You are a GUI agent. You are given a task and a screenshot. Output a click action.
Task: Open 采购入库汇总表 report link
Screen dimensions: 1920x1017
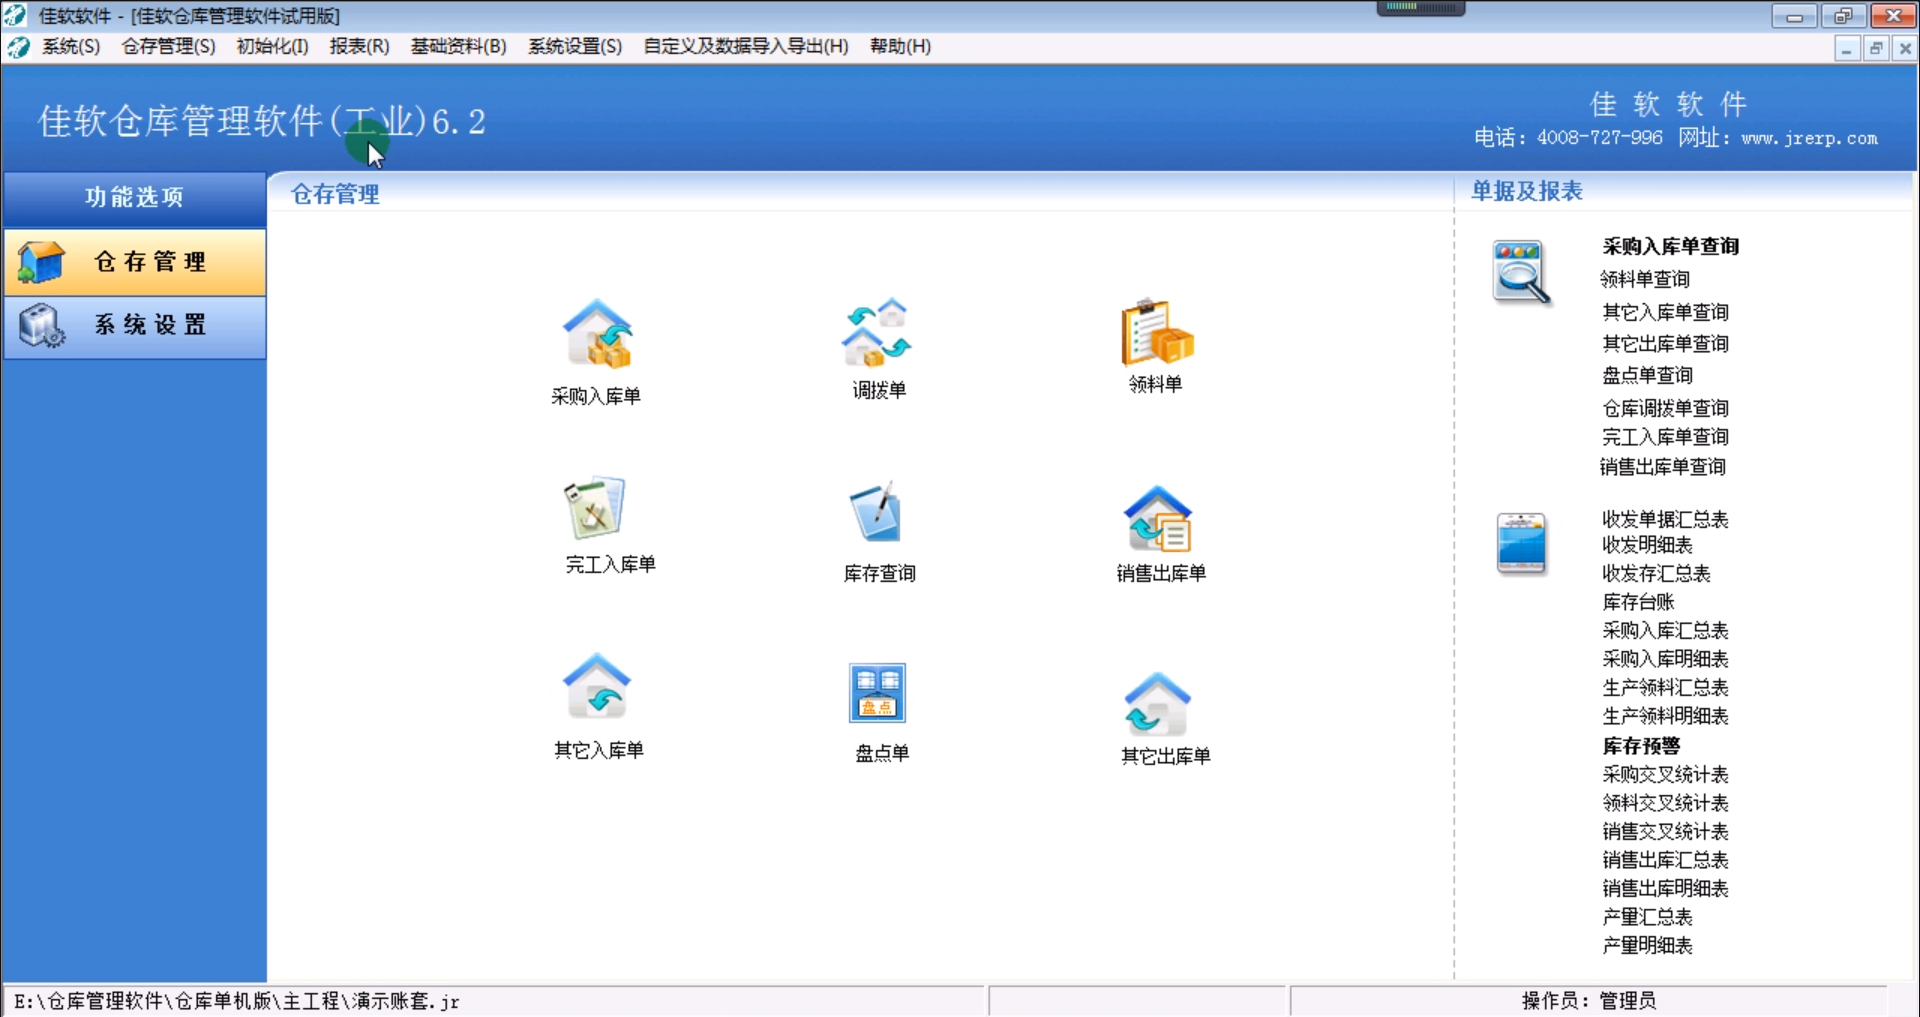pyautogui.click(x=1665, y=631)
